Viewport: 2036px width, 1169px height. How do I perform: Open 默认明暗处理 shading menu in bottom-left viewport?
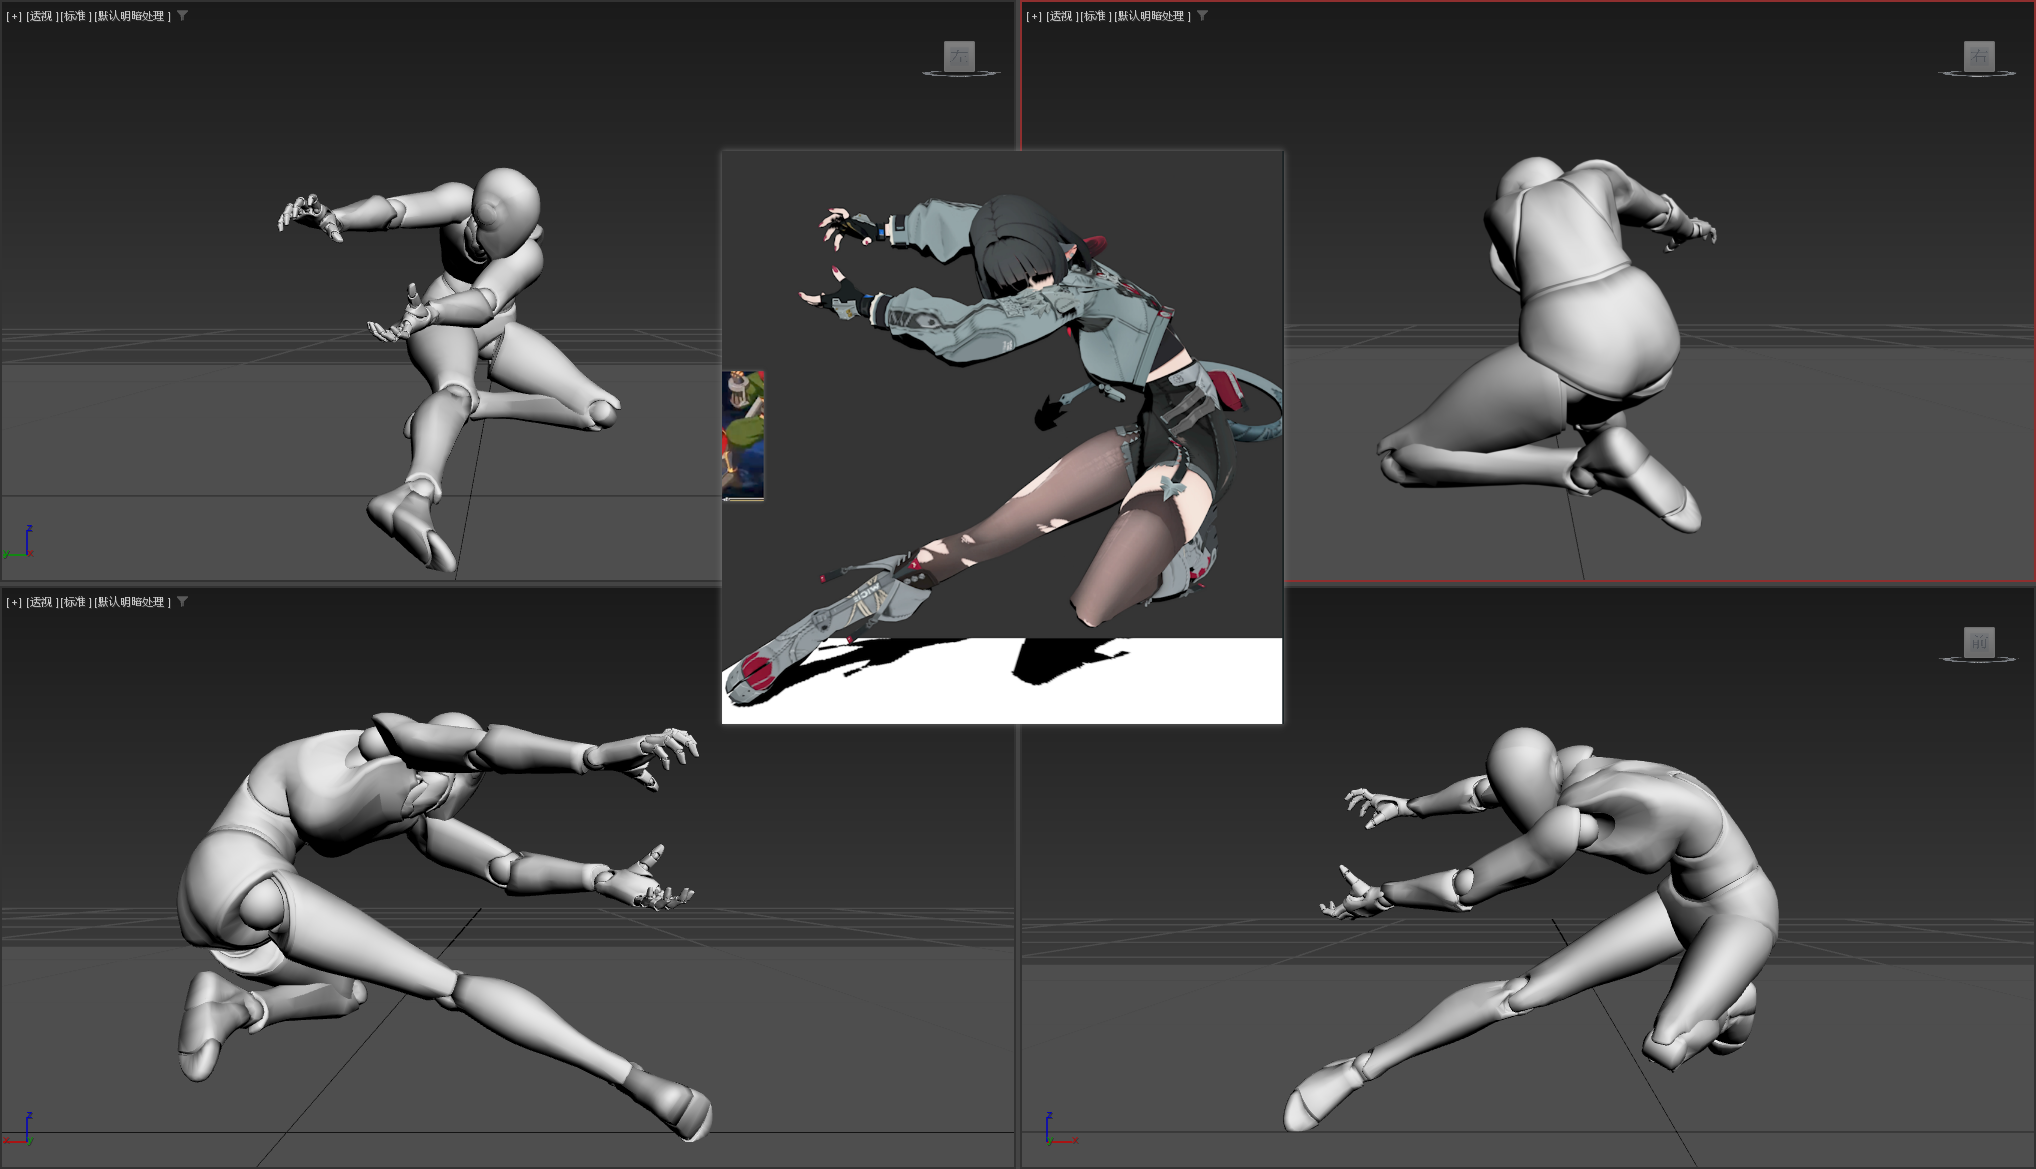pos(131,602)
